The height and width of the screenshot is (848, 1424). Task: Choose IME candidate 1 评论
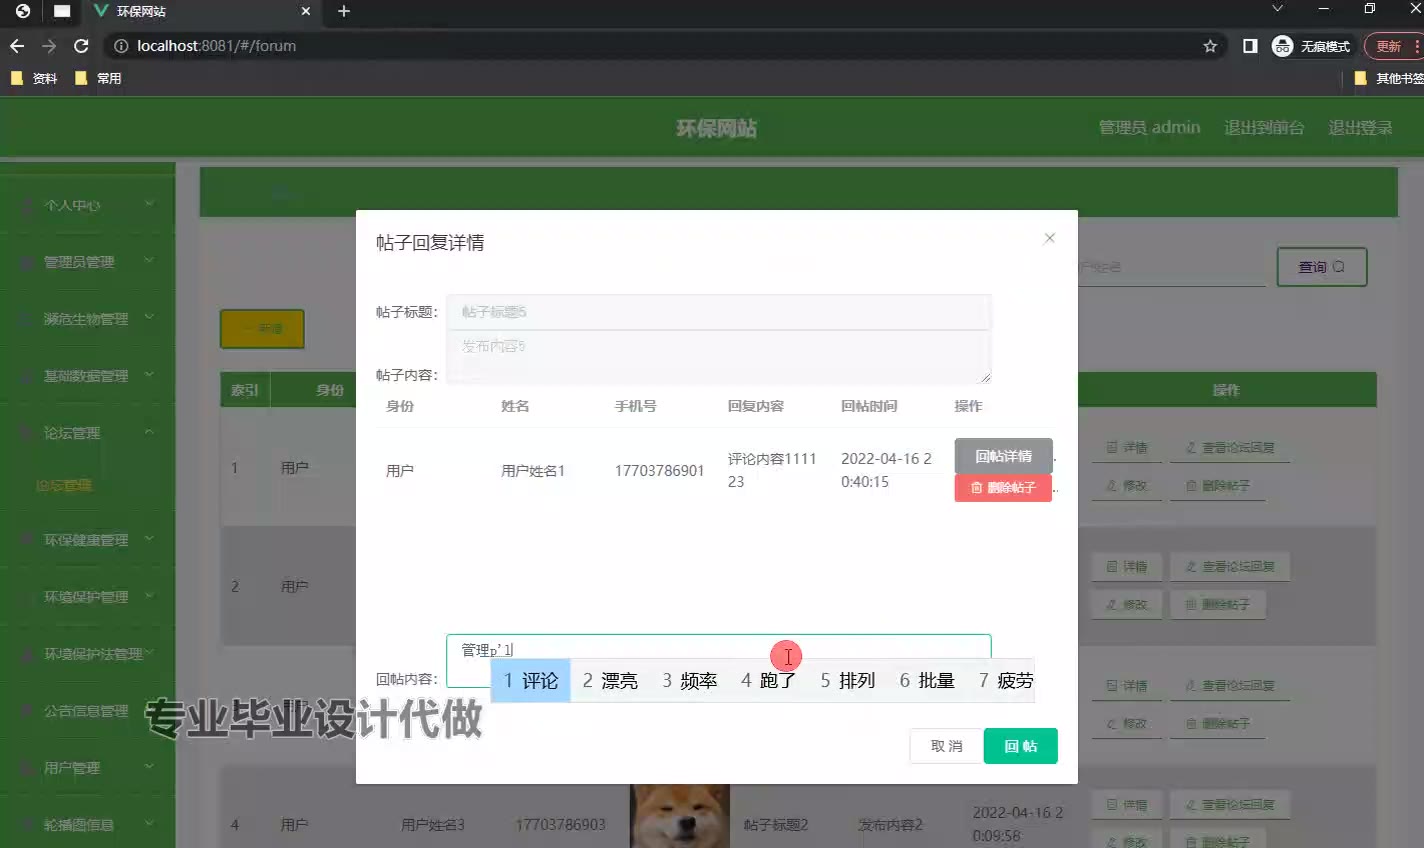[531, 681]
